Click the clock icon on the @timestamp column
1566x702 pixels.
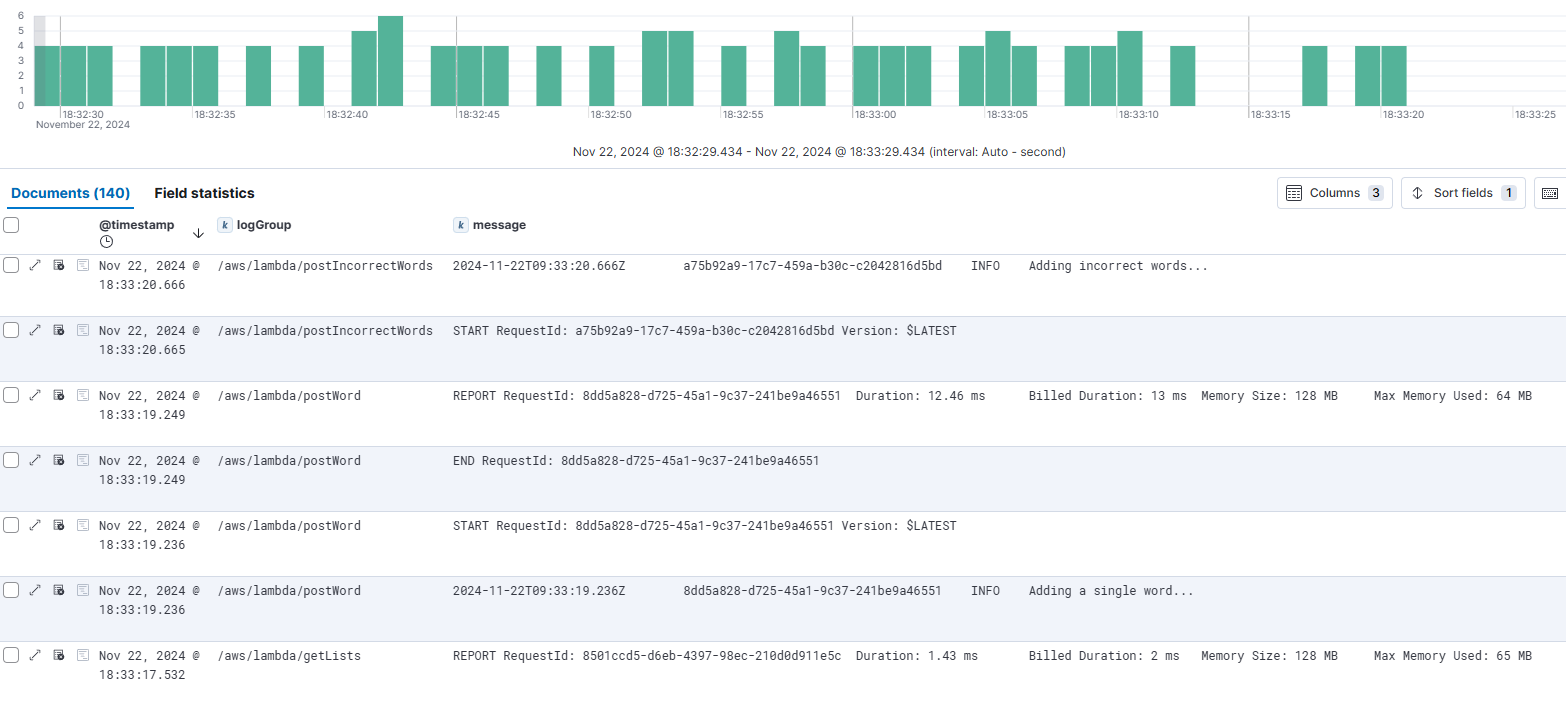point(105,240)
